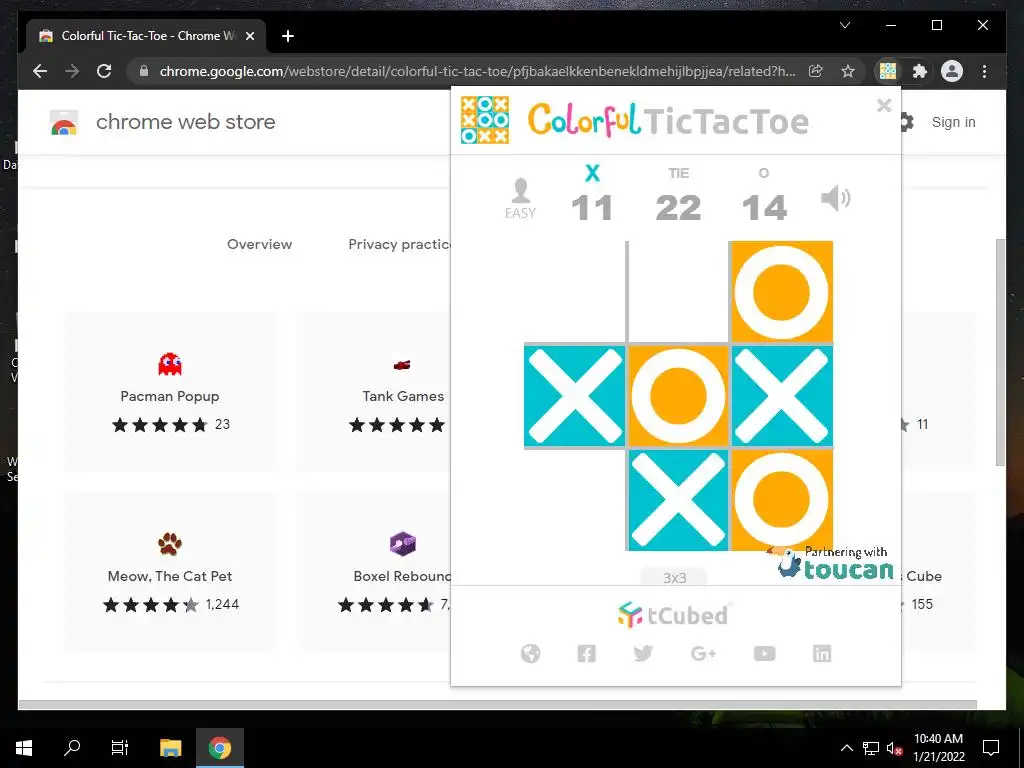Open the Chrome Extensions puzzle icon
The width and height of the screenshot is (1024, 768).
tap(920, 71)
